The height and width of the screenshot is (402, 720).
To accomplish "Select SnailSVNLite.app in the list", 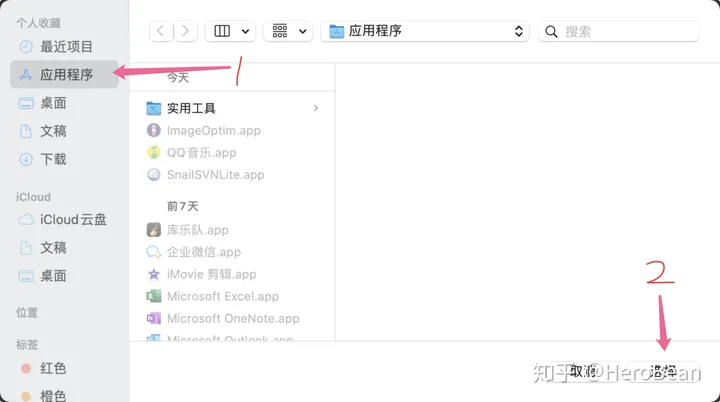I will point(232,175).
